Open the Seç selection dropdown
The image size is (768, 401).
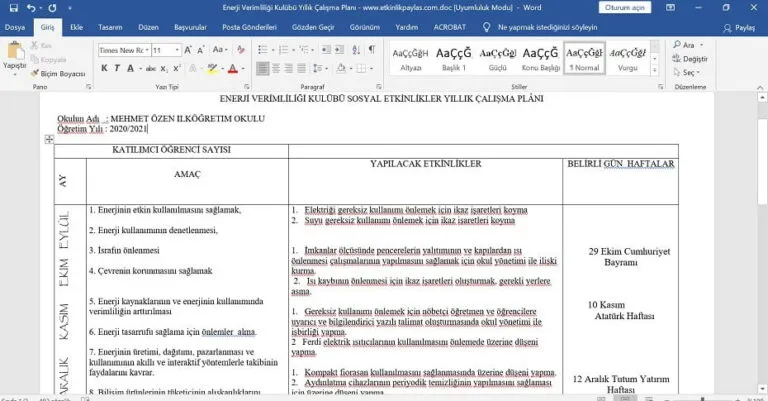[x=687, y=72]
